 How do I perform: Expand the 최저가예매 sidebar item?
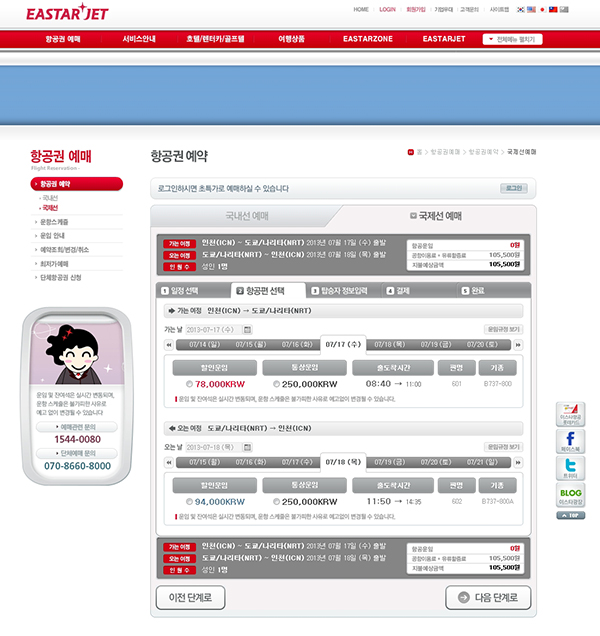click(54, 264)
